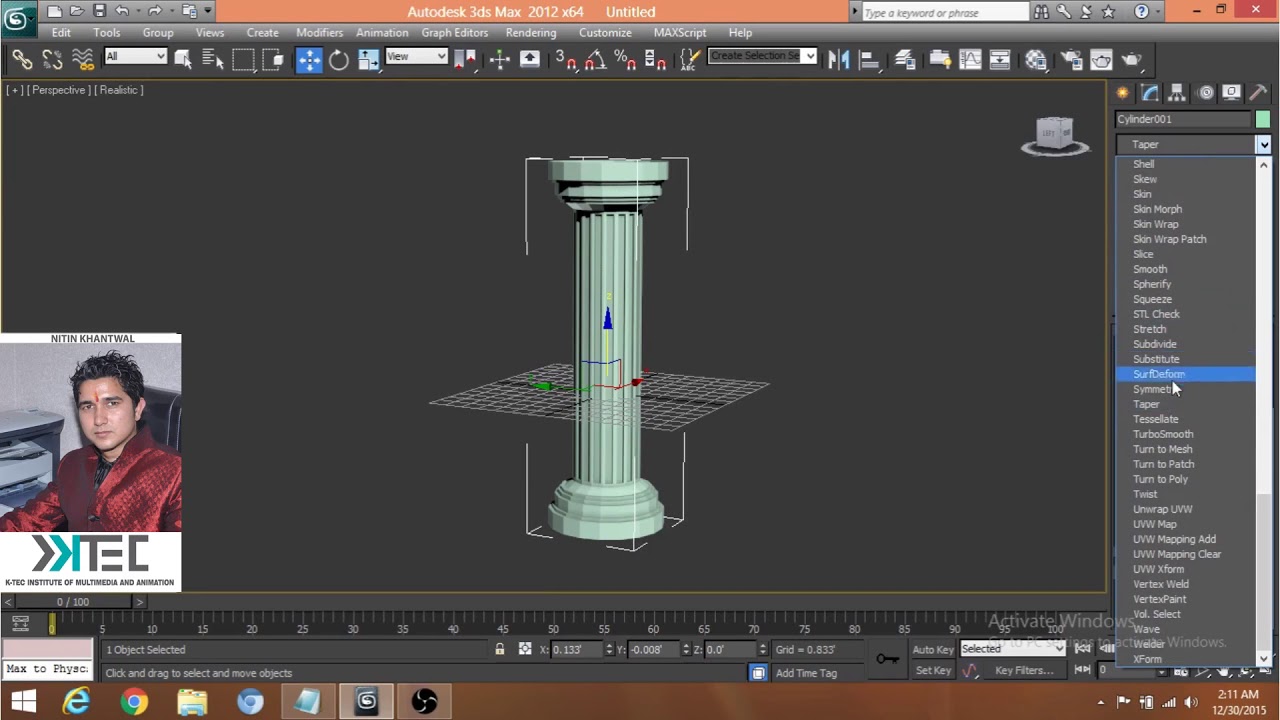Viewport: 1280px width, 720px height.
Task: Activate the Select and Rotate tool
Action: coord(339,60)
